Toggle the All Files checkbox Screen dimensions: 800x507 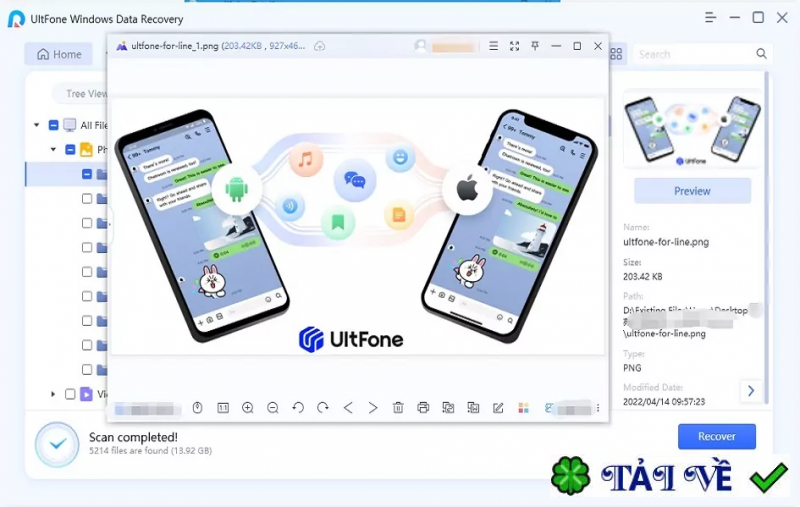(x=54, y=125)
